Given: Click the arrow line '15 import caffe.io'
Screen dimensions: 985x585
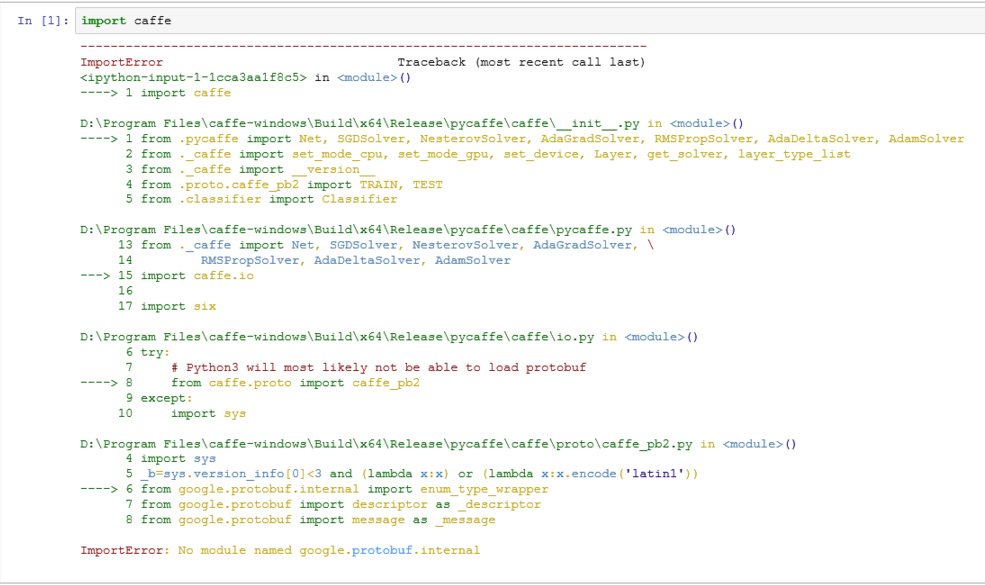Looking at the screenshot, I should tap(166, 276).
